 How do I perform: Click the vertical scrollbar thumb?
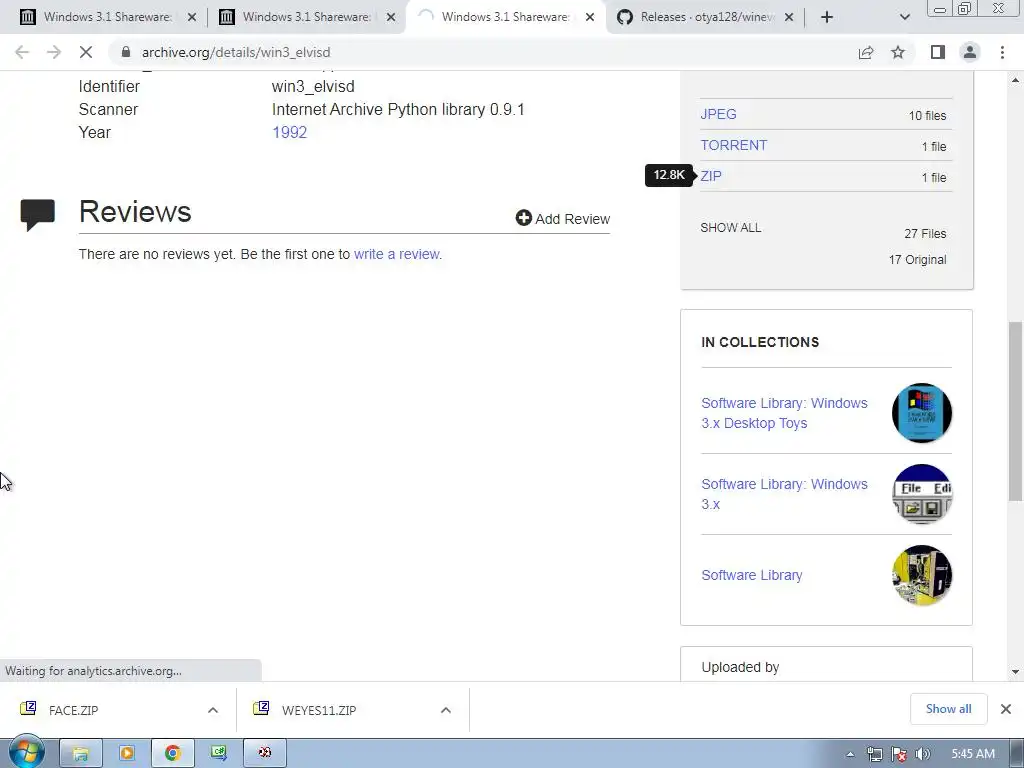point(1015,411)
